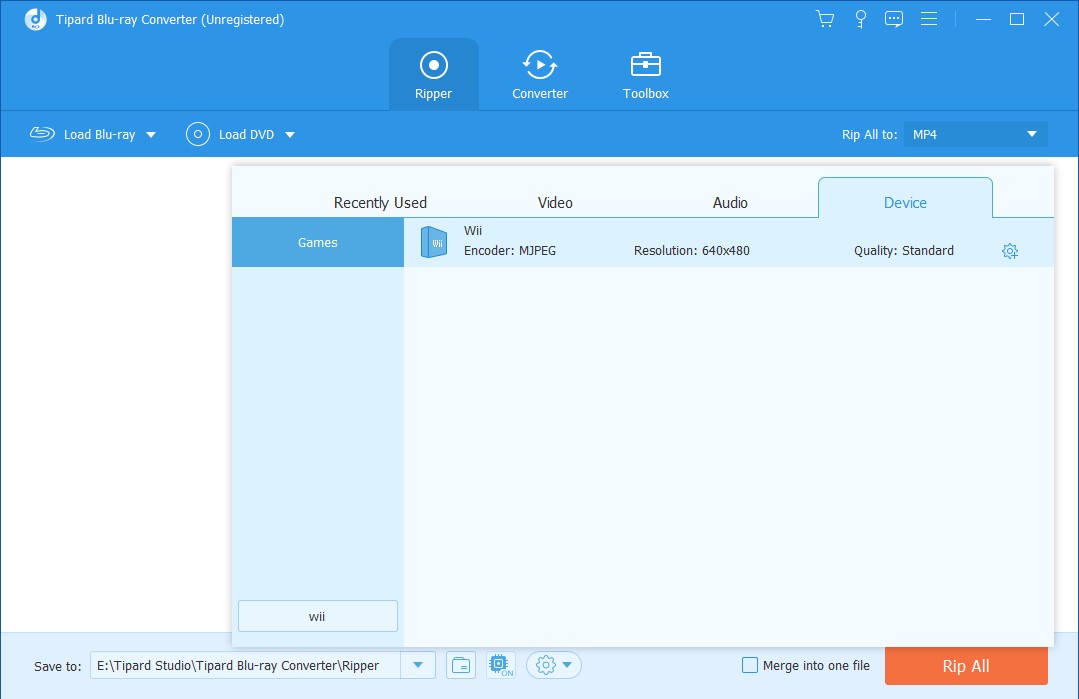Click the Resolution: 640x480 text
This screenshot has width=1079, height=699.
(x=692, y=250)
